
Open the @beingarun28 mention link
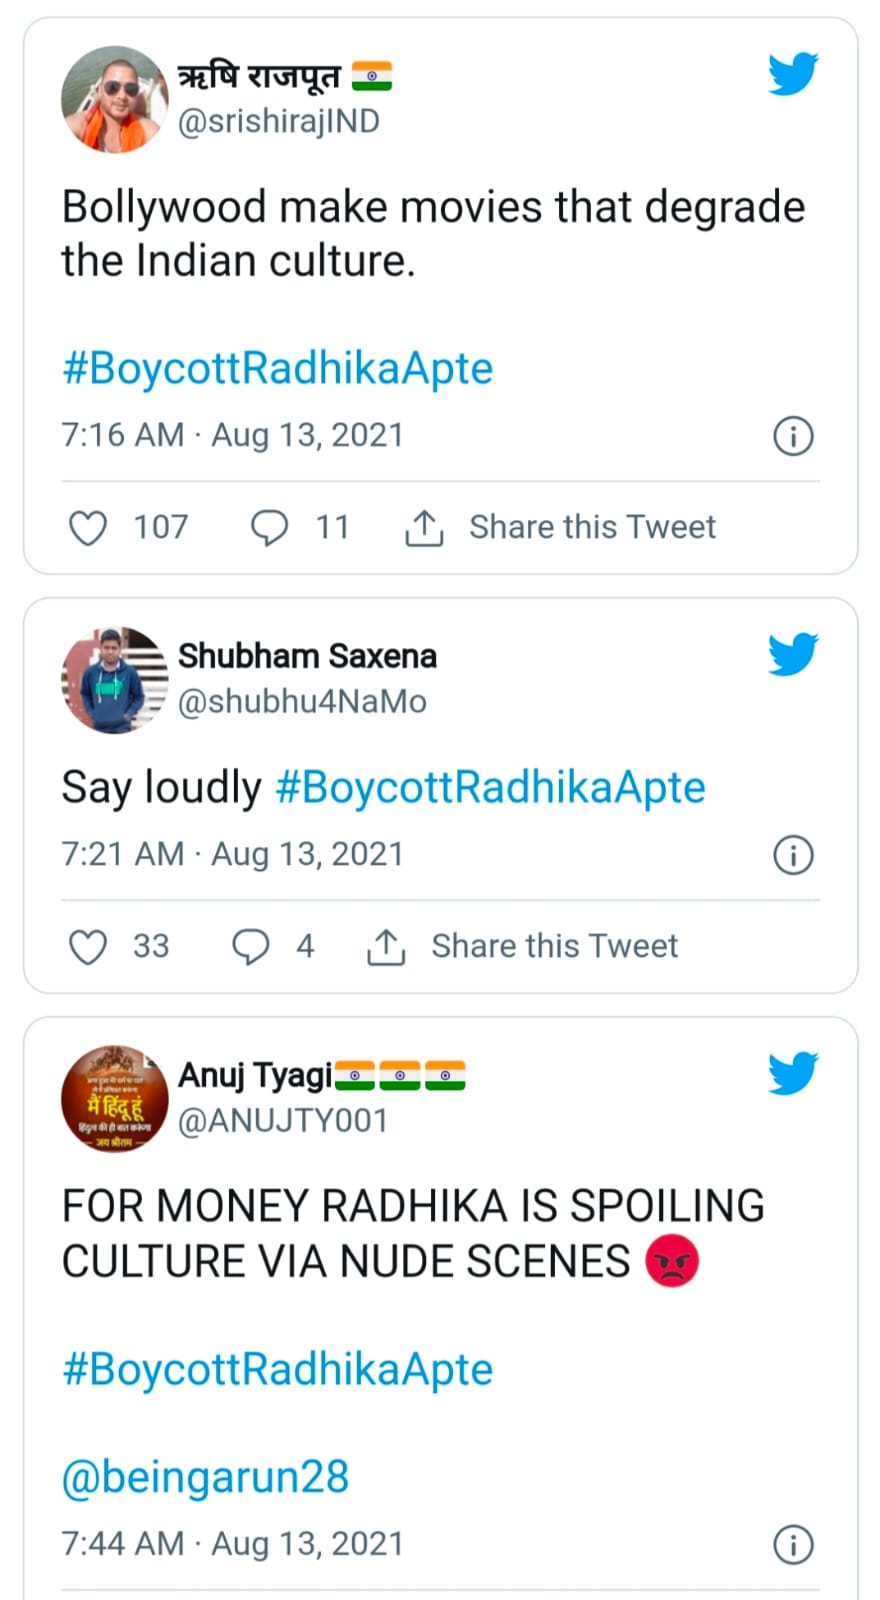coord(205,1476)
